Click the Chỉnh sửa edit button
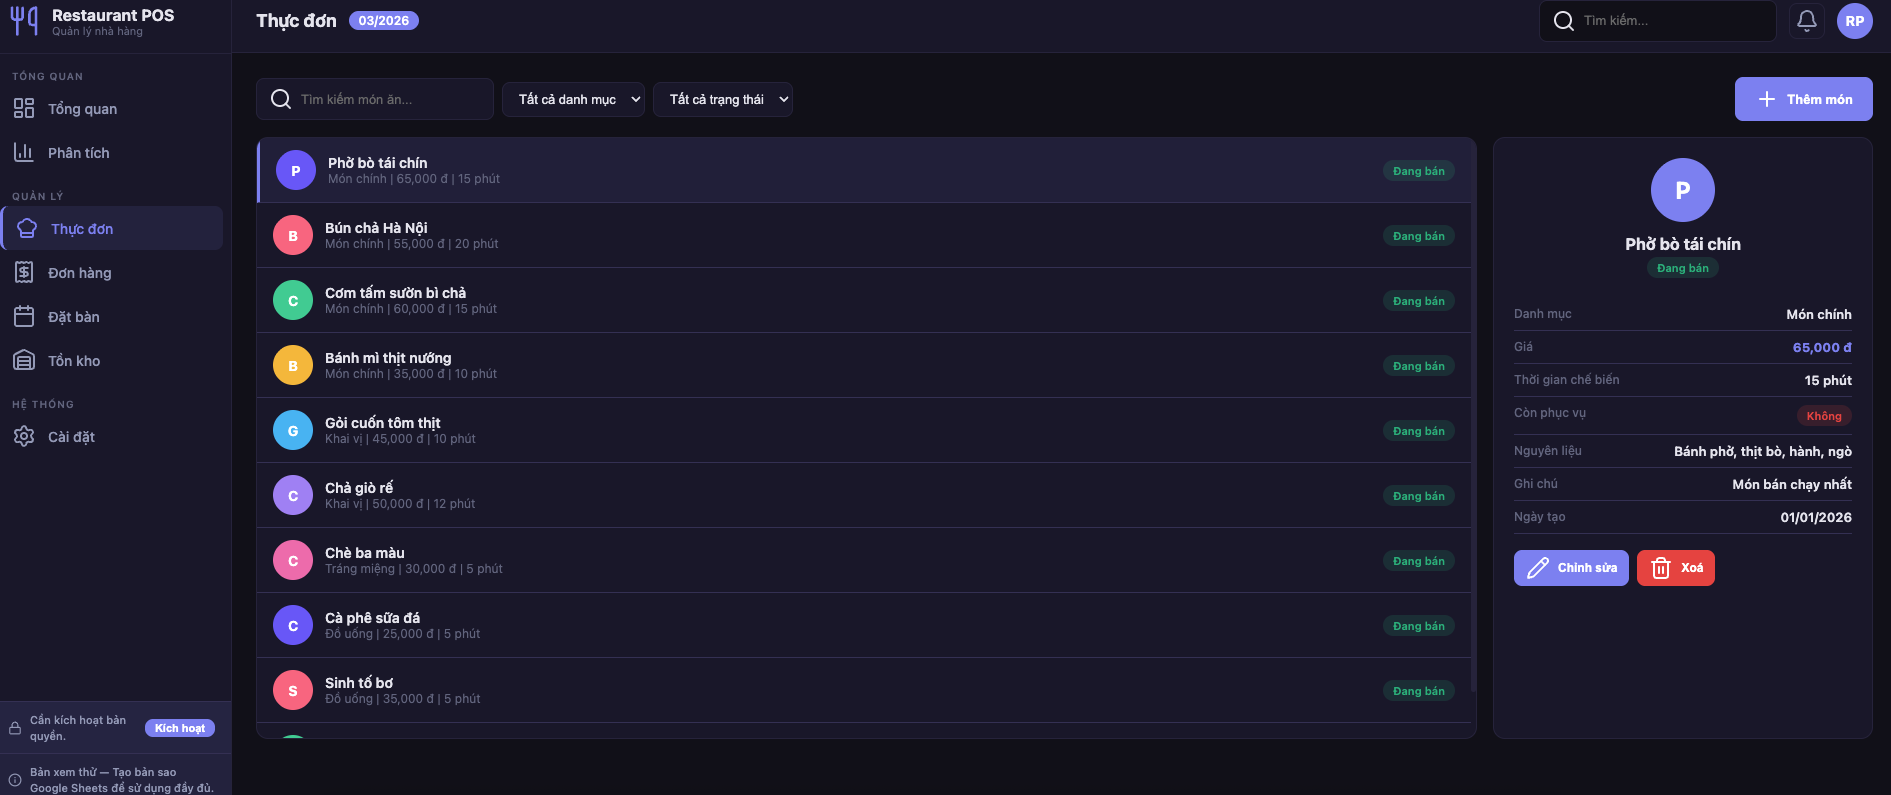1891x795 pixels. tap(1570, 568)
